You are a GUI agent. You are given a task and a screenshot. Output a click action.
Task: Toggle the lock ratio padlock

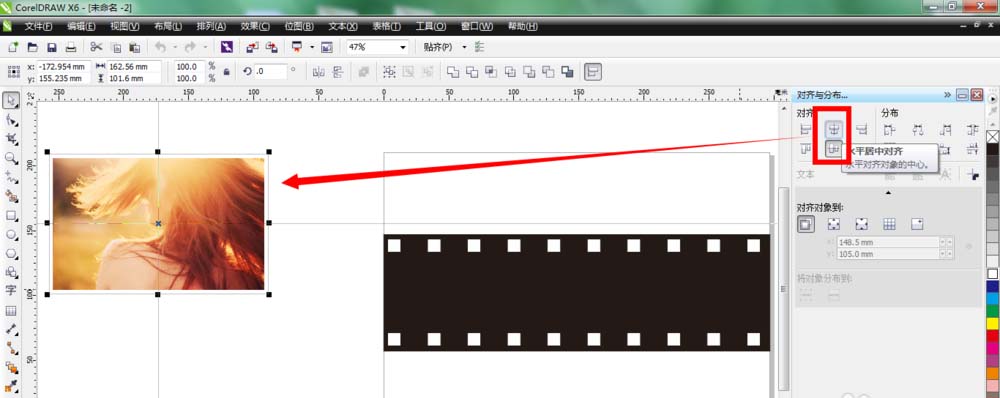click(x=226, y=72)
